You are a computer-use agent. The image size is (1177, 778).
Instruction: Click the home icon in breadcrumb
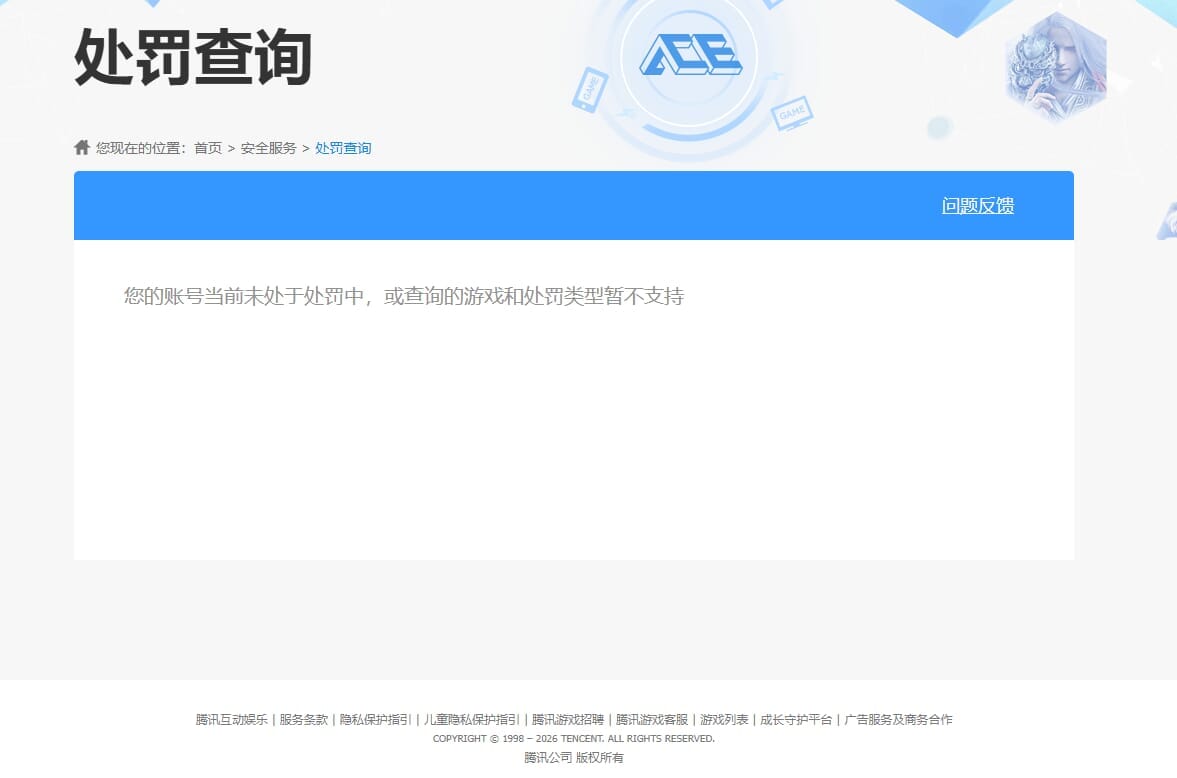[x=82, y=147]
